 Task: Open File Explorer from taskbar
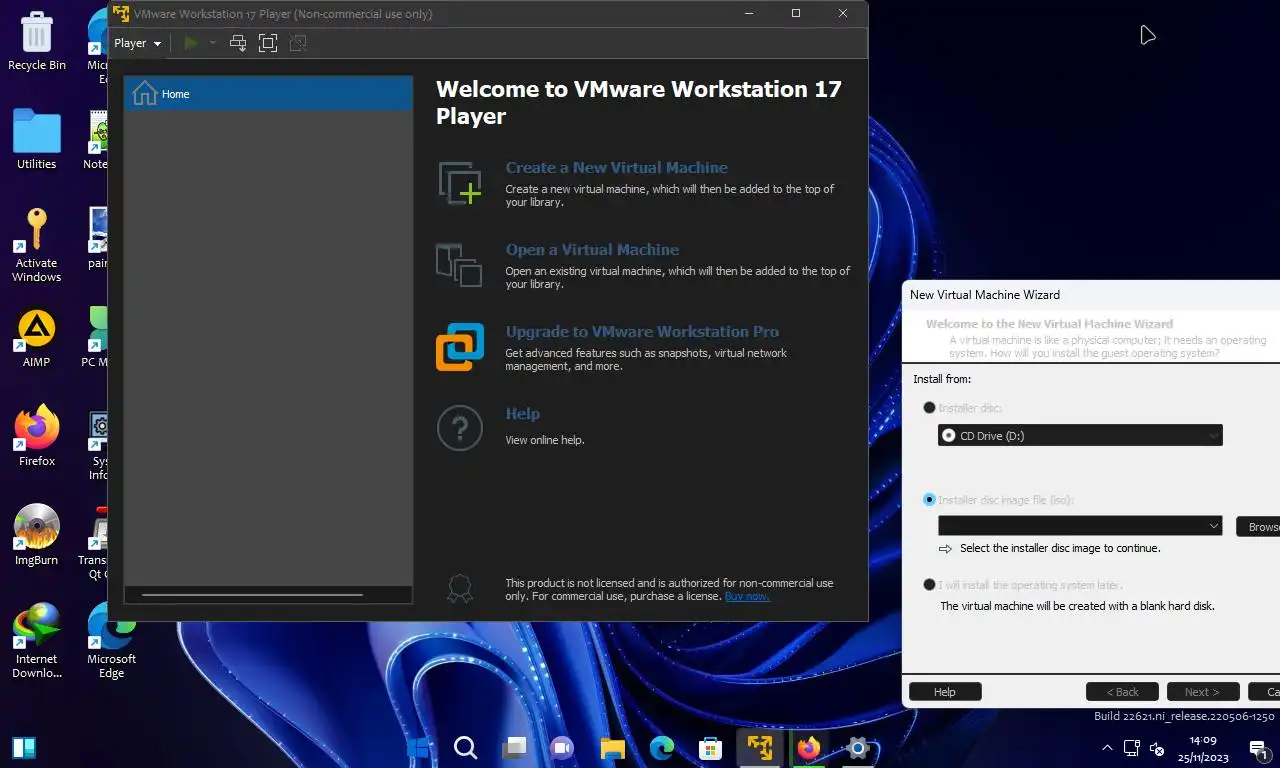coord(612,747)
